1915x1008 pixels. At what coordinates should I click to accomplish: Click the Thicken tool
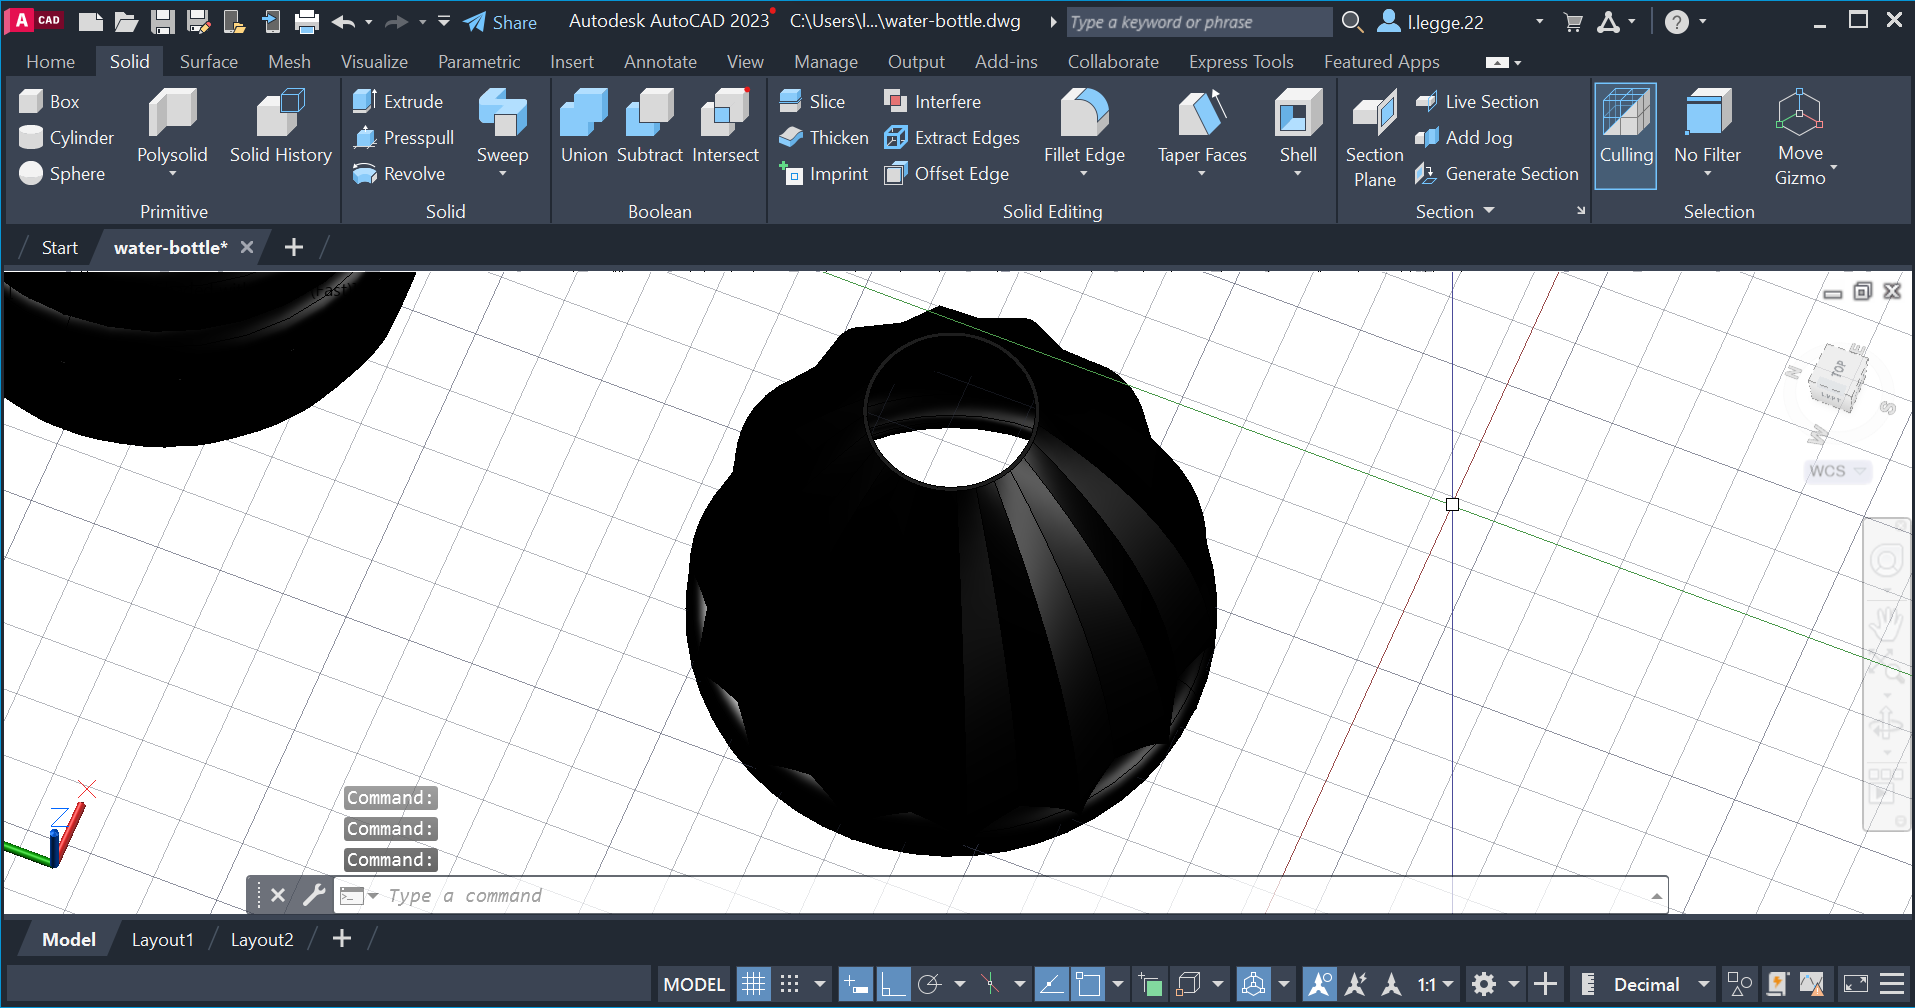[824, 137]
